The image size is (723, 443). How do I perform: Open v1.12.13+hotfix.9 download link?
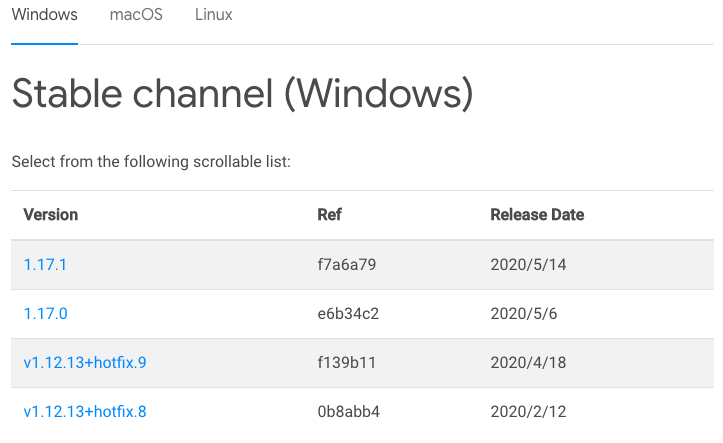coord(85,362)
